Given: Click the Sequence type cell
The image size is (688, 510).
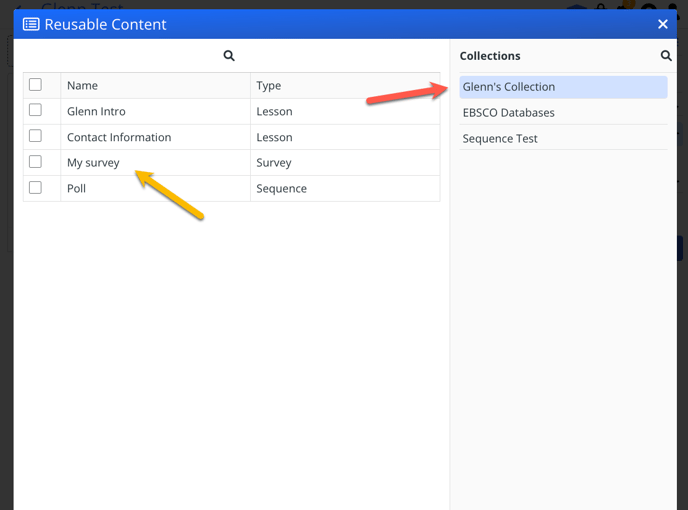Looking at the screenshot, I should [x=345, y=189].
